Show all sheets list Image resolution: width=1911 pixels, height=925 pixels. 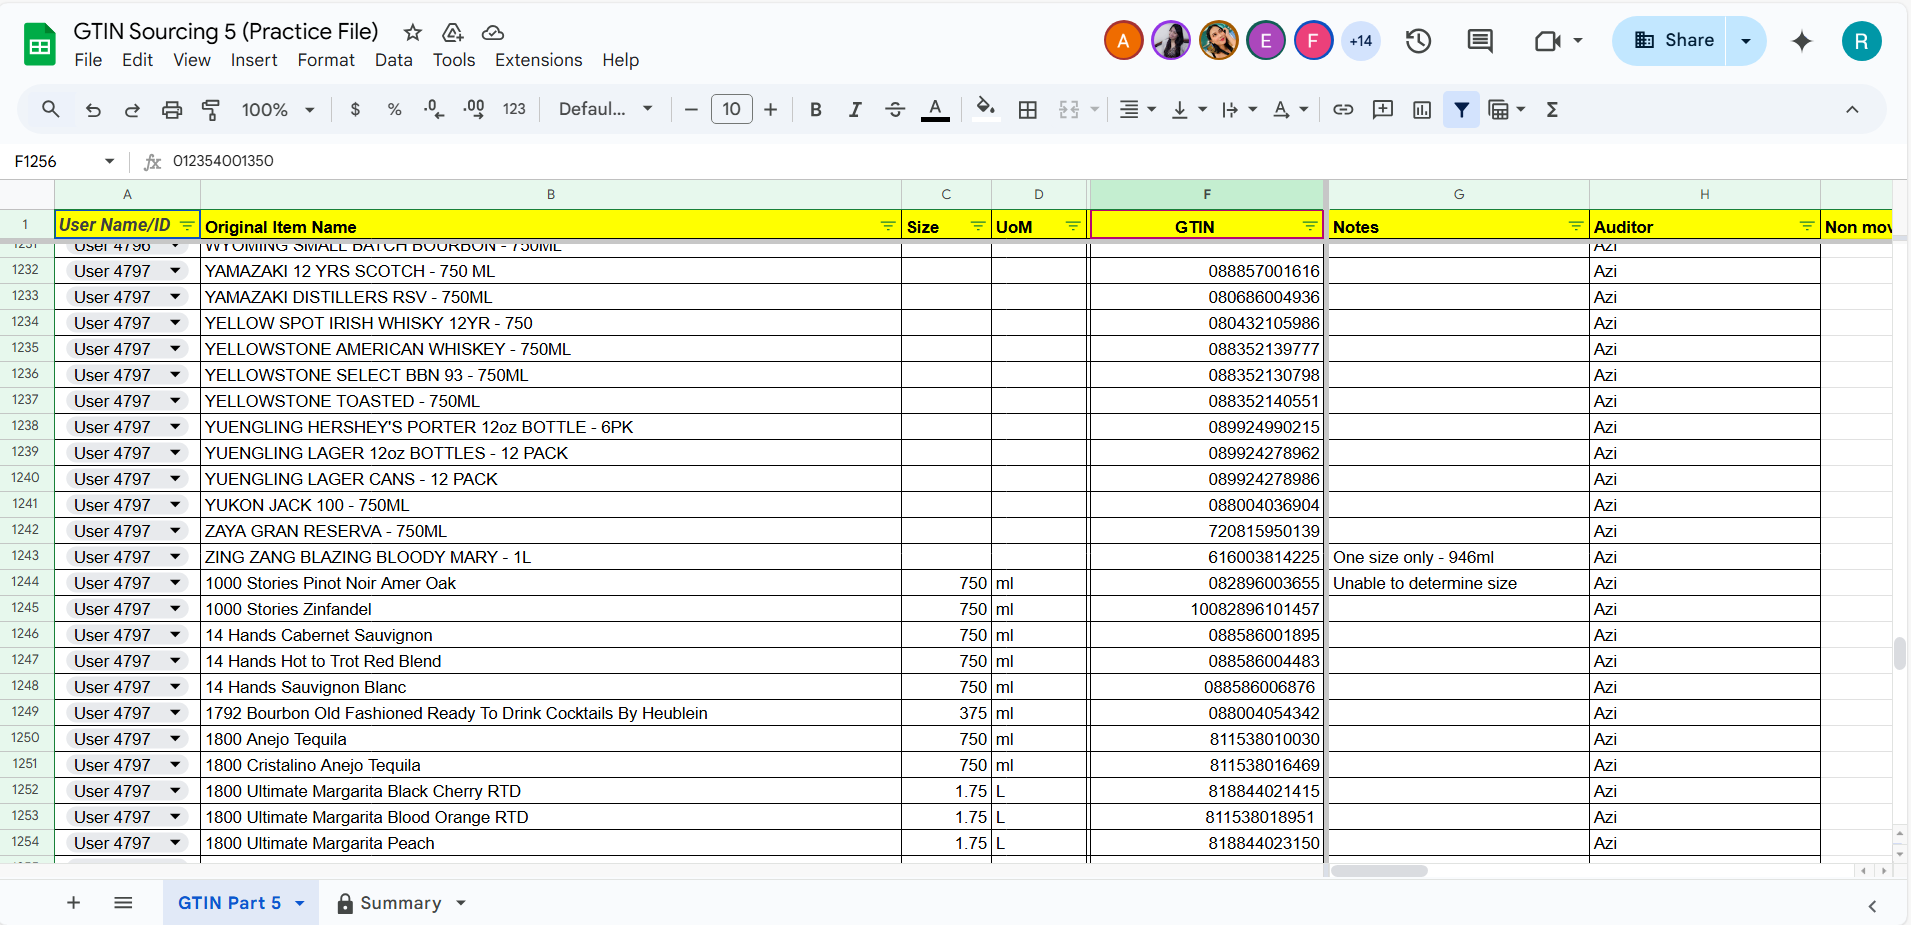click(x=123, y=903)
